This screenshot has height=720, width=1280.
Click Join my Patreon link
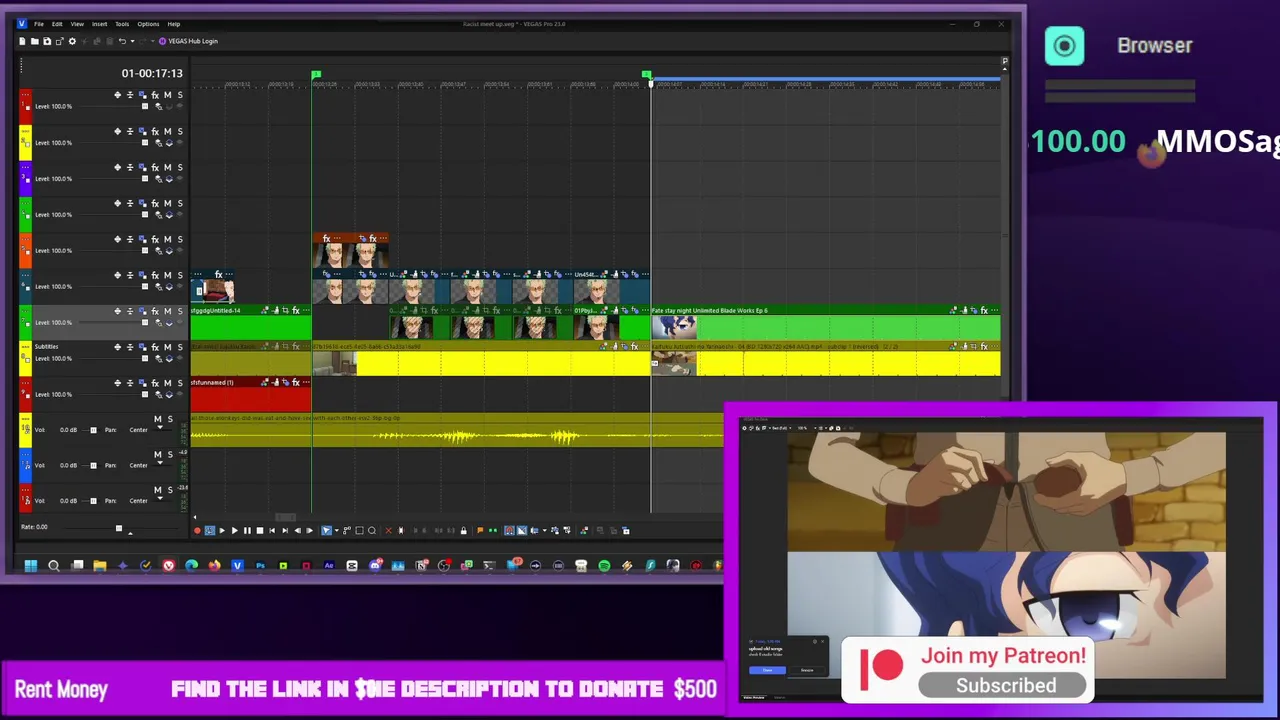click(x=1003, y=656)
